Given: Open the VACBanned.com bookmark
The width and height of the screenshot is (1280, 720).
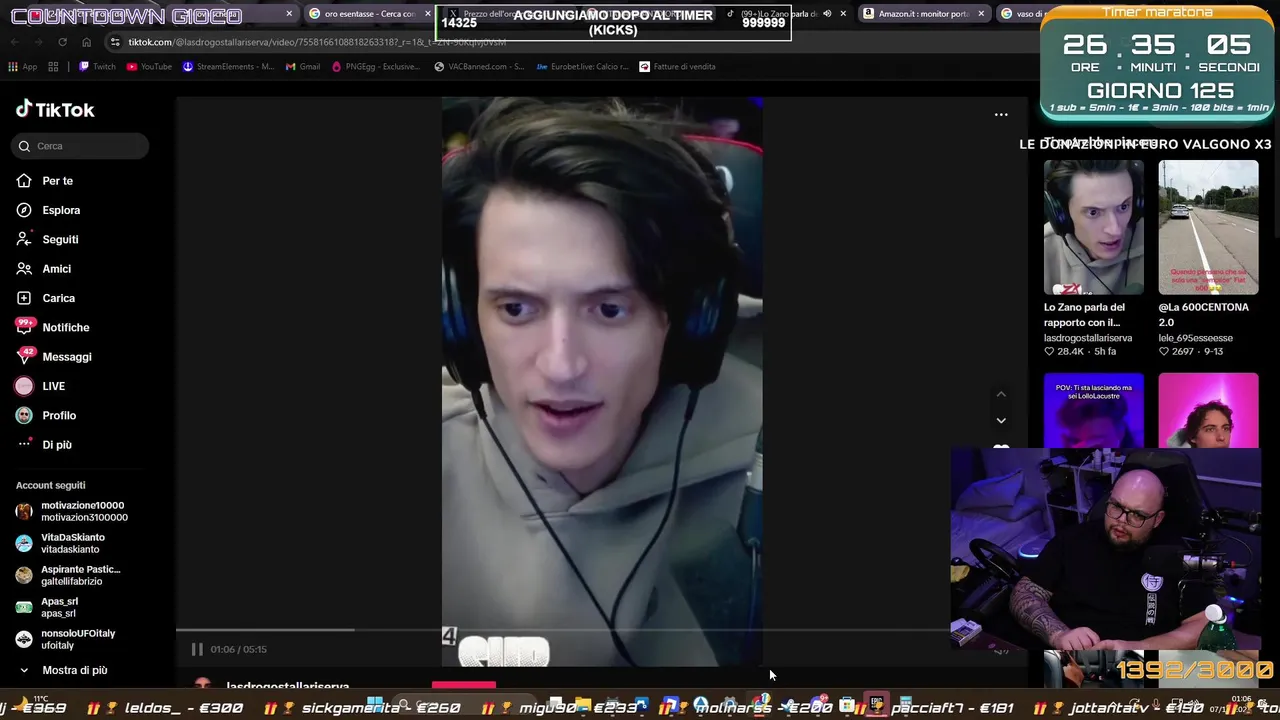Looking at the screenshot, I should [480, 67].
